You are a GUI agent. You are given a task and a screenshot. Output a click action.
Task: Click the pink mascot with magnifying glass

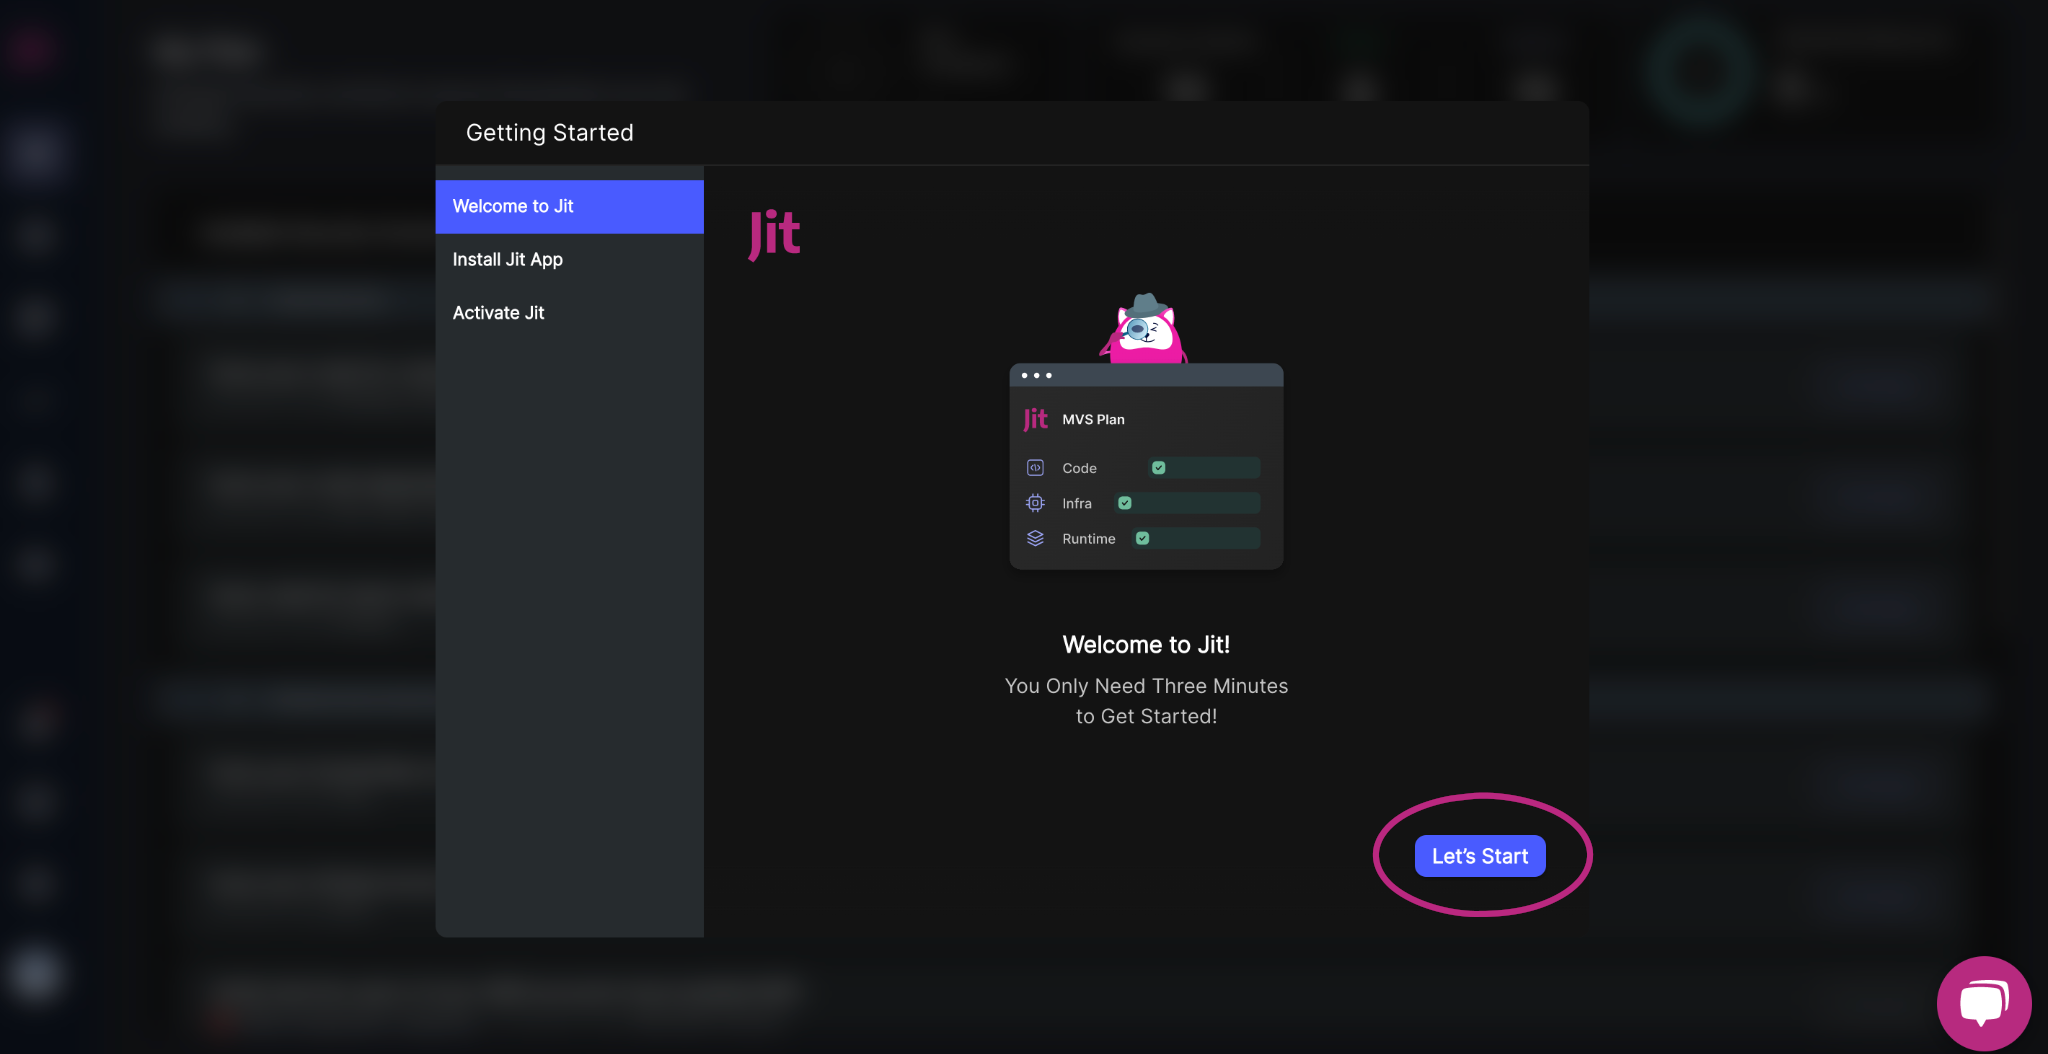coord(1144,328)
